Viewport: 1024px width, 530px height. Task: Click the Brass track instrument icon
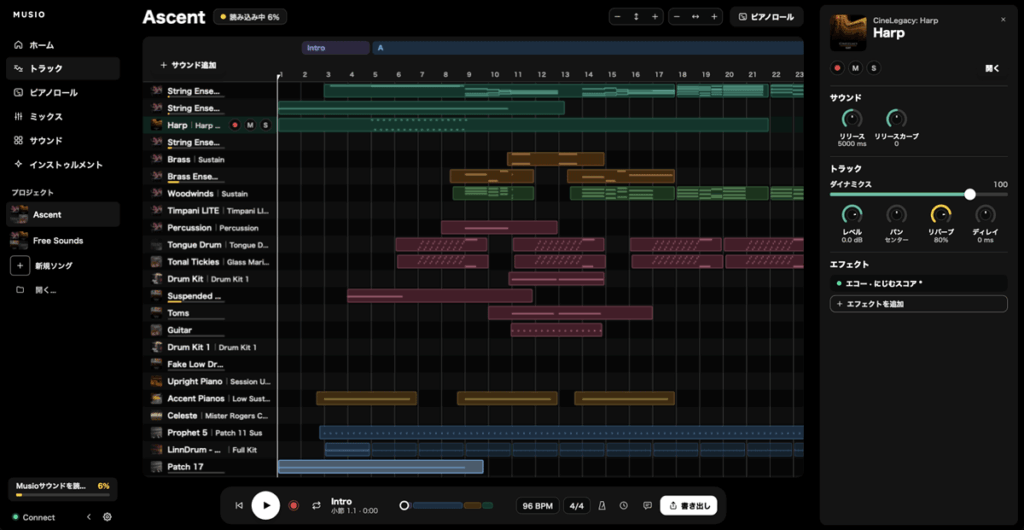tap(156, 159)
